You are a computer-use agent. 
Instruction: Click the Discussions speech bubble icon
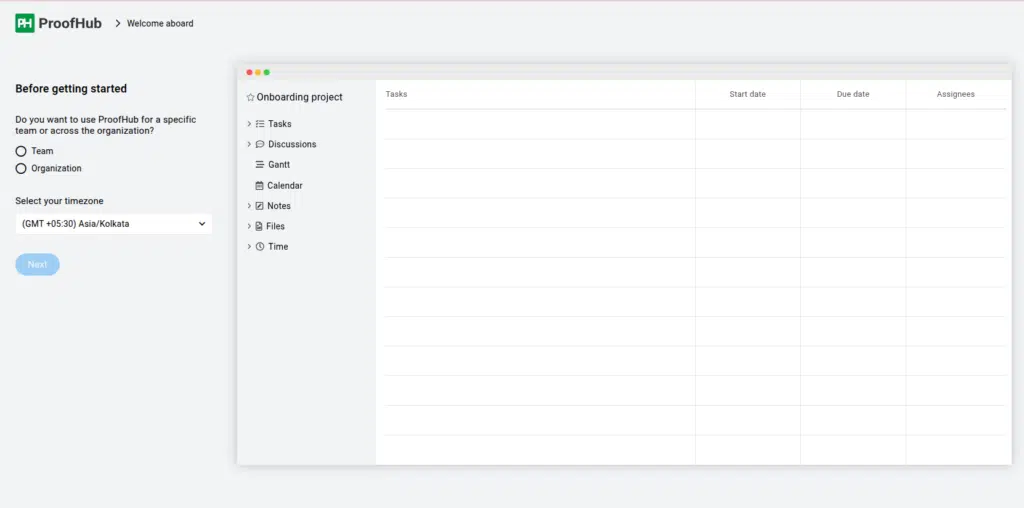tap(260, 144)
